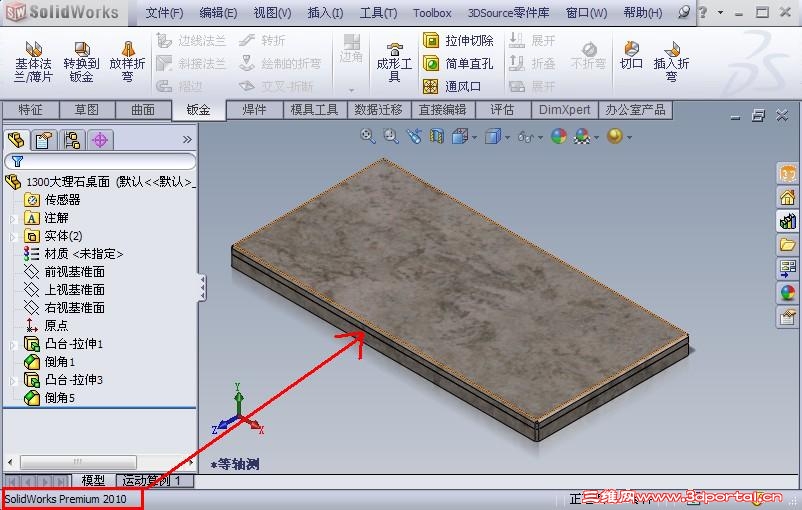Select 传感器 (Sensors) in feature tree

pyautogui.click(x=52, y=199)
